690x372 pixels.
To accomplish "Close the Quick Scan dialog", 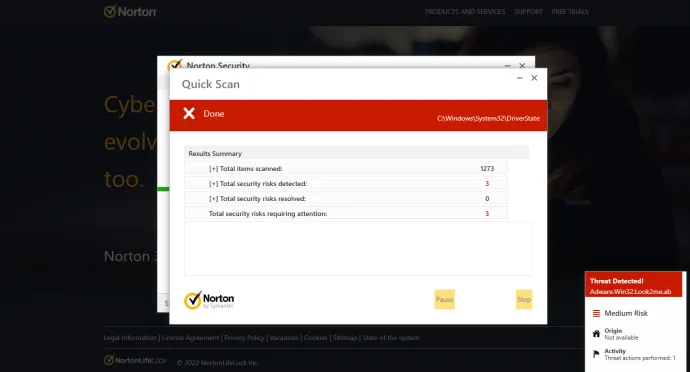I will tap(534, 78).
